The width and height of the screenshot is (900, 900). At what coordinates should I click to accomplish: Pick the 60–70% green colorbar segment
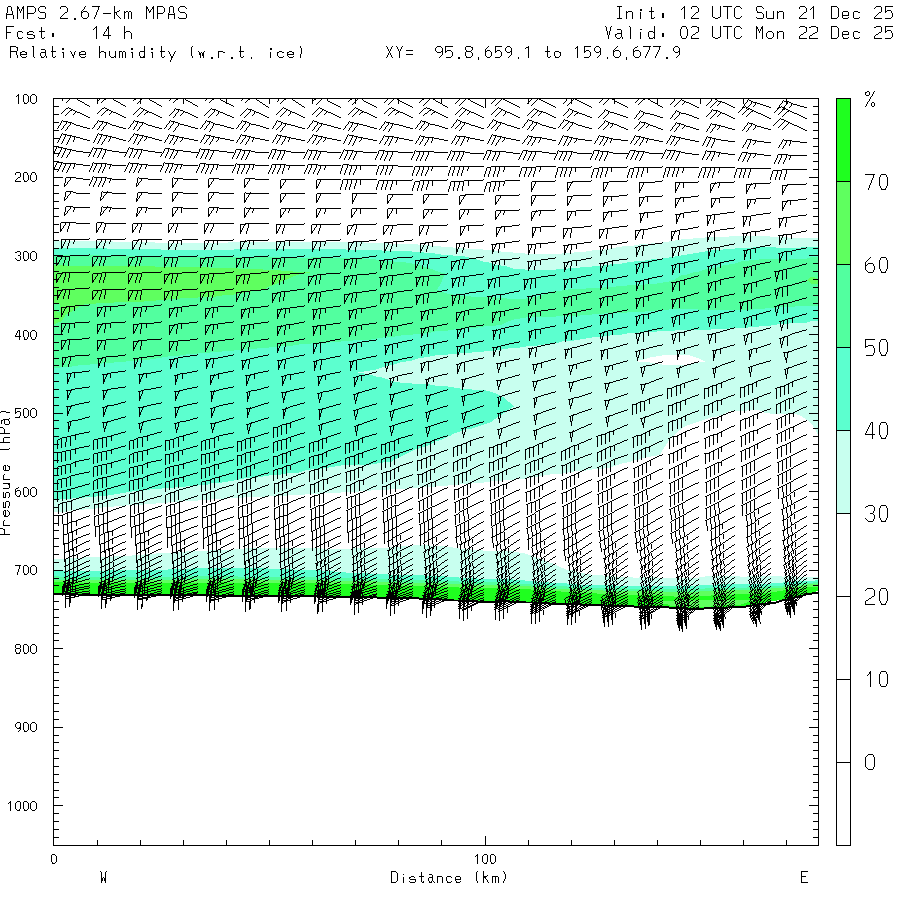[843, 223]
